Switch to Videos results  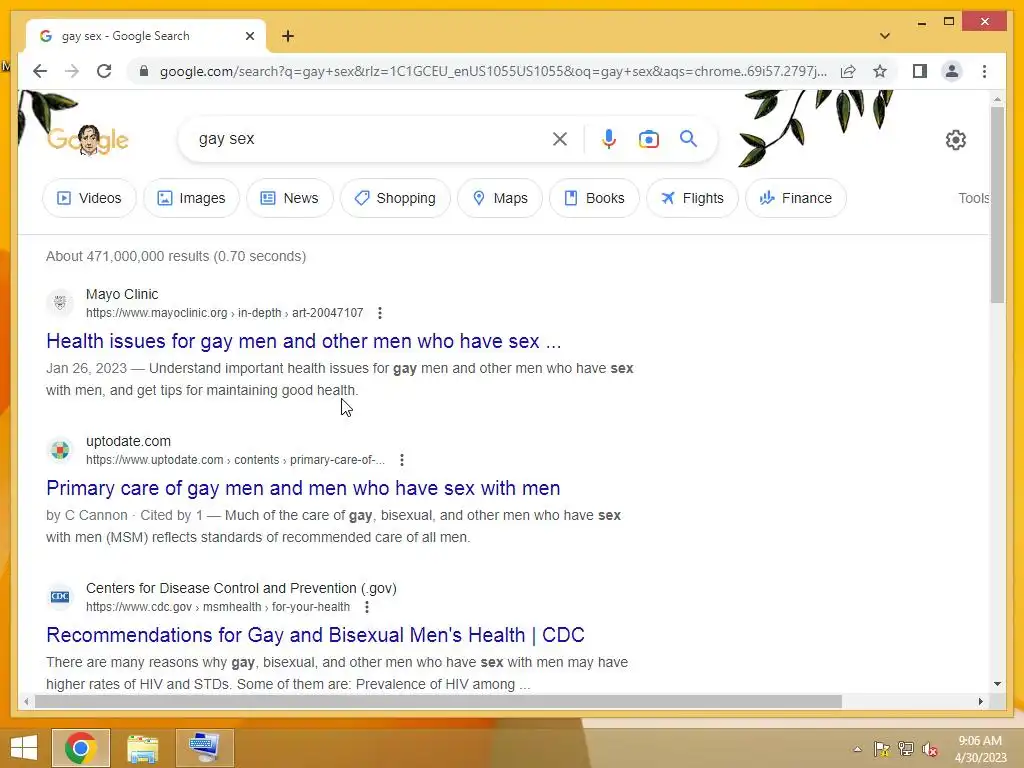(x=89, y=198)
